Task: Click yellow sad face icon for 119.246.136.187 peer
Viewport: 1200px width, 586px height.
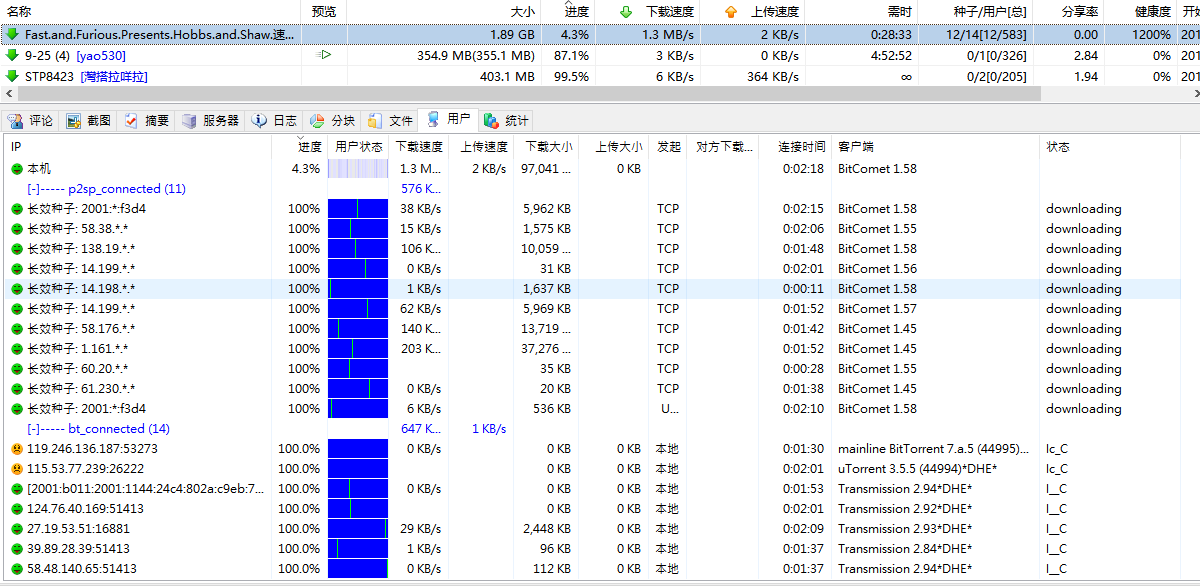Action: coord(17,449)
